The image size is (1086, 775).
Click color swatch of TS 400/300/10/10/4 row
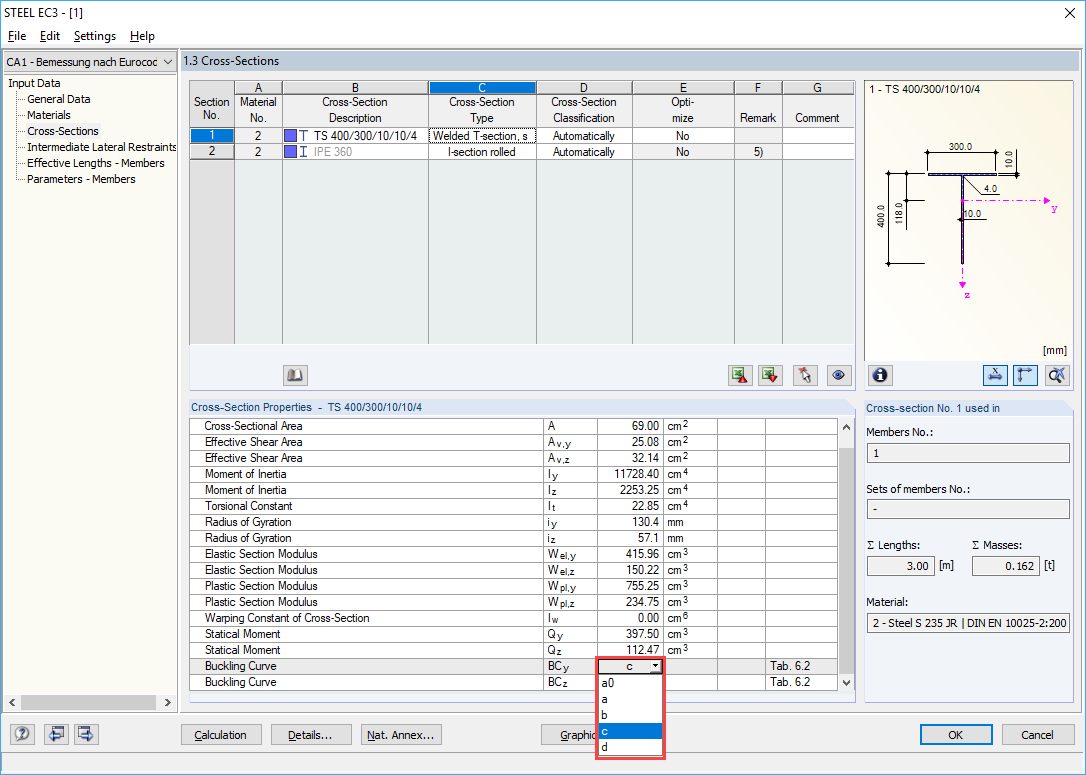(x=291, y=136)
